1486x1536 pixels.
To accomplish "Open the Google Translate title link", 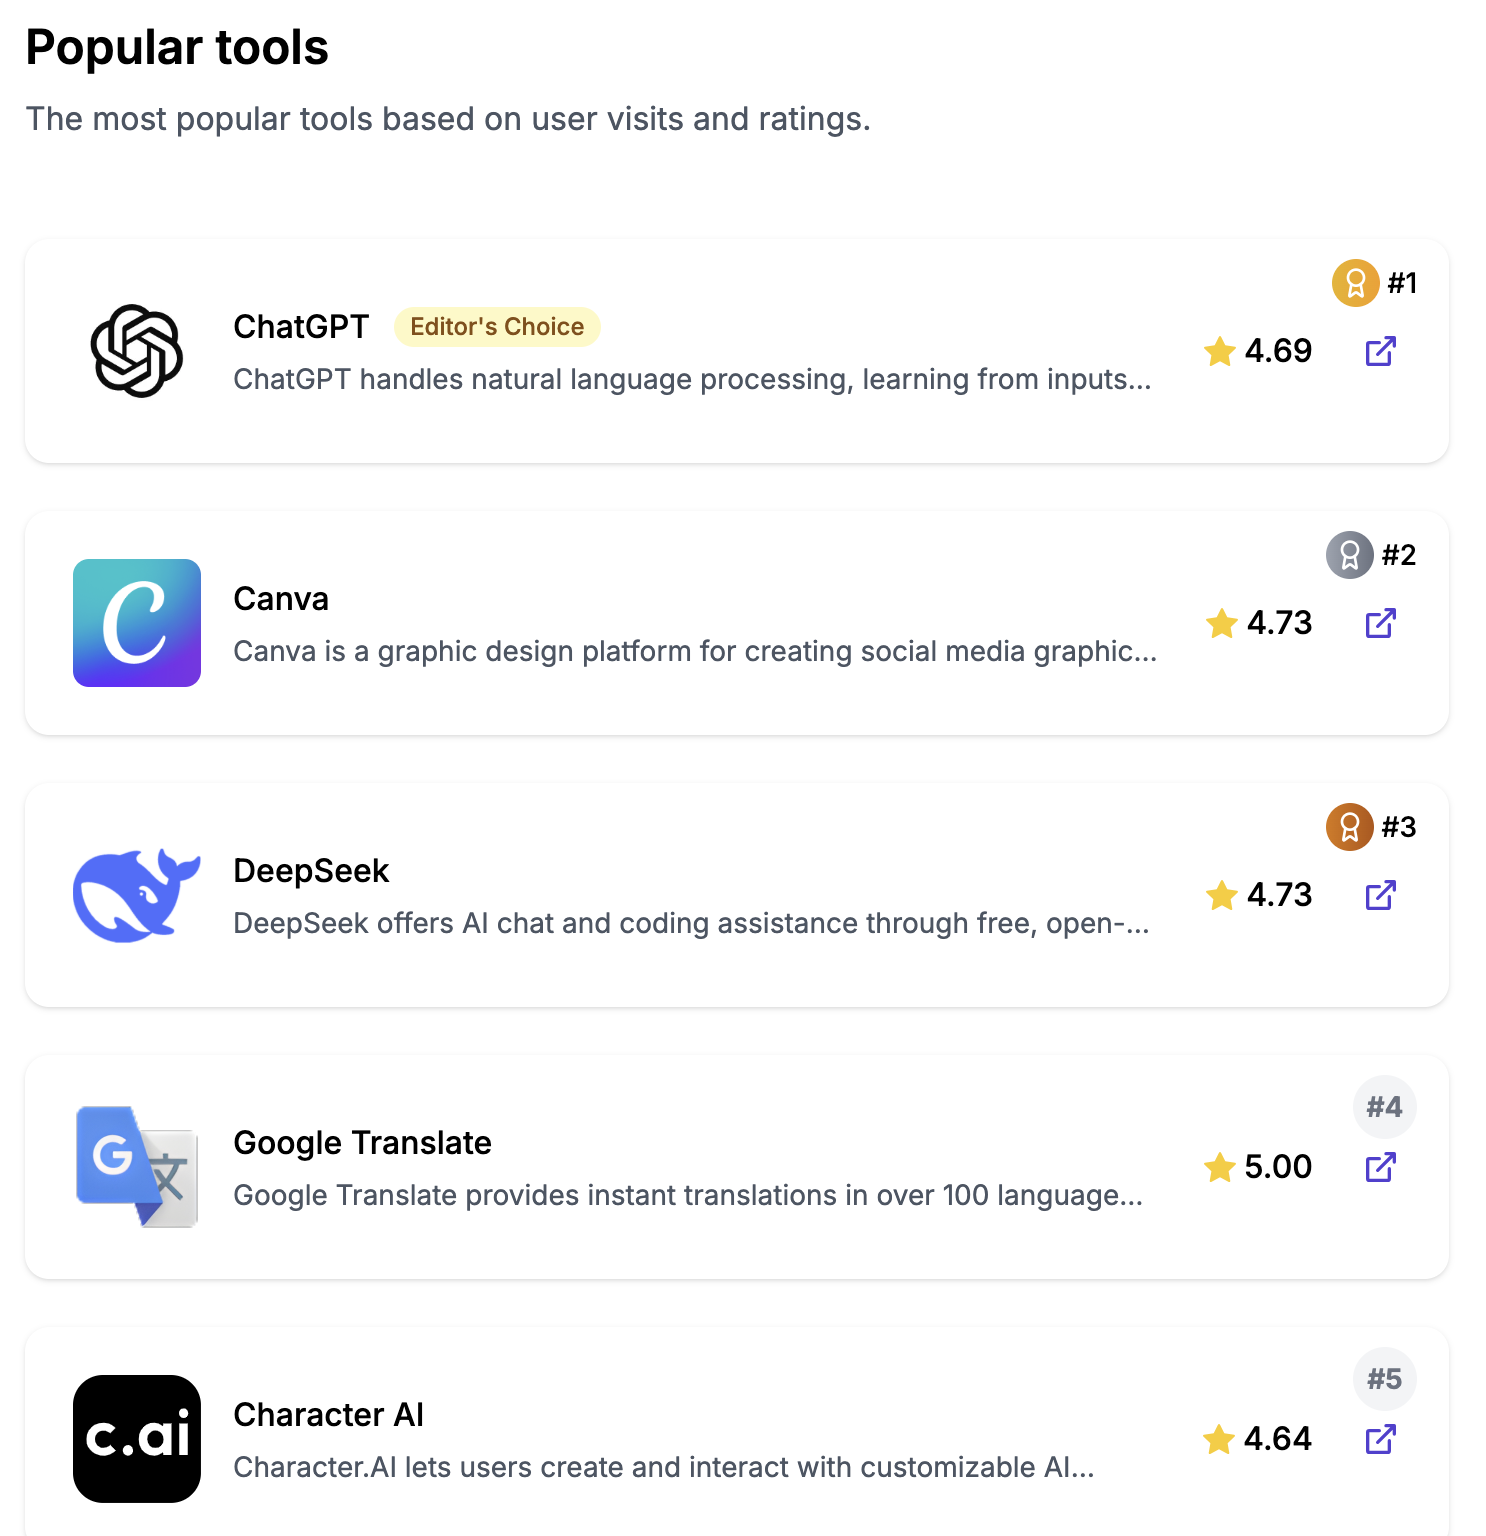I will [x=362, y=1143].
